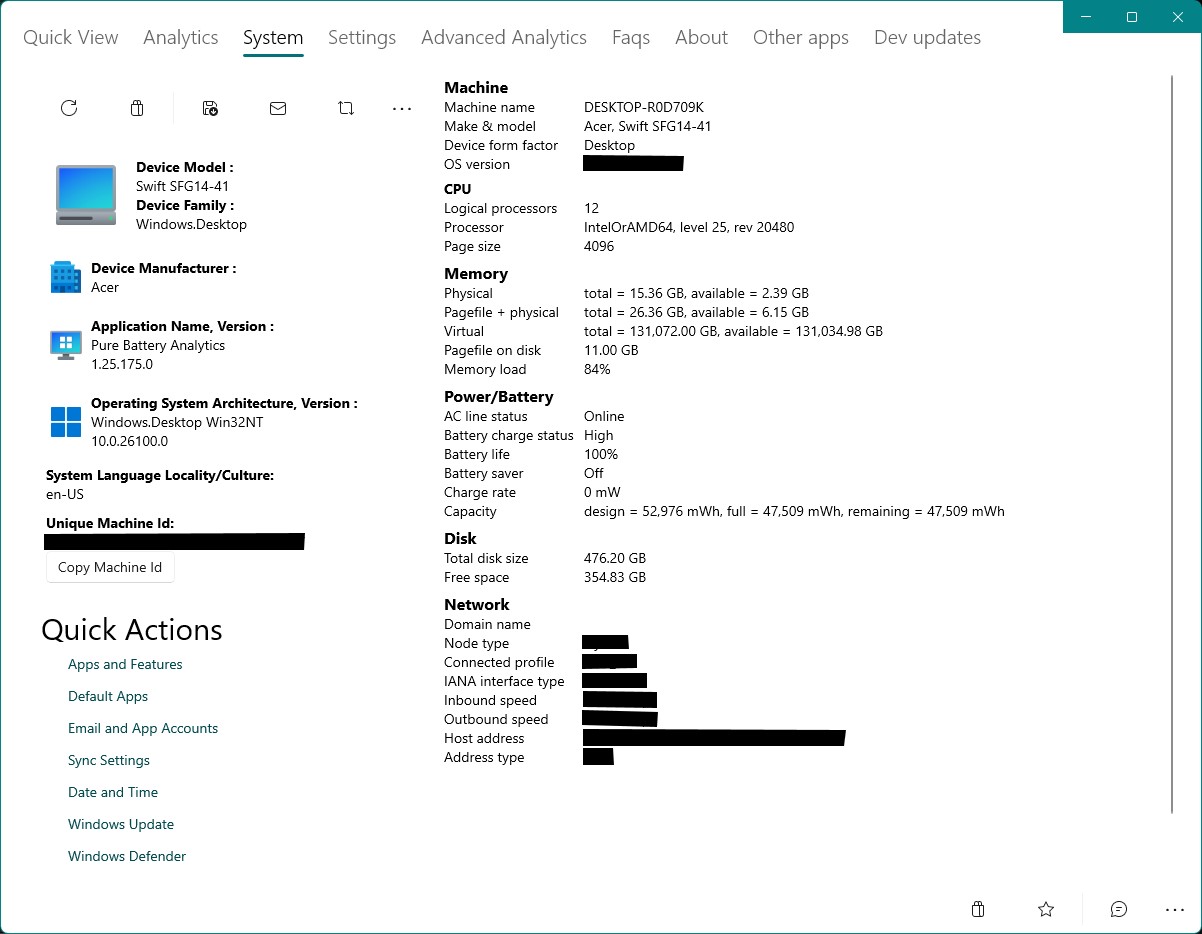Screen dimensions: 1202x934
Task: Open the Dev updates tab
Action: click(x=927, y=37)
